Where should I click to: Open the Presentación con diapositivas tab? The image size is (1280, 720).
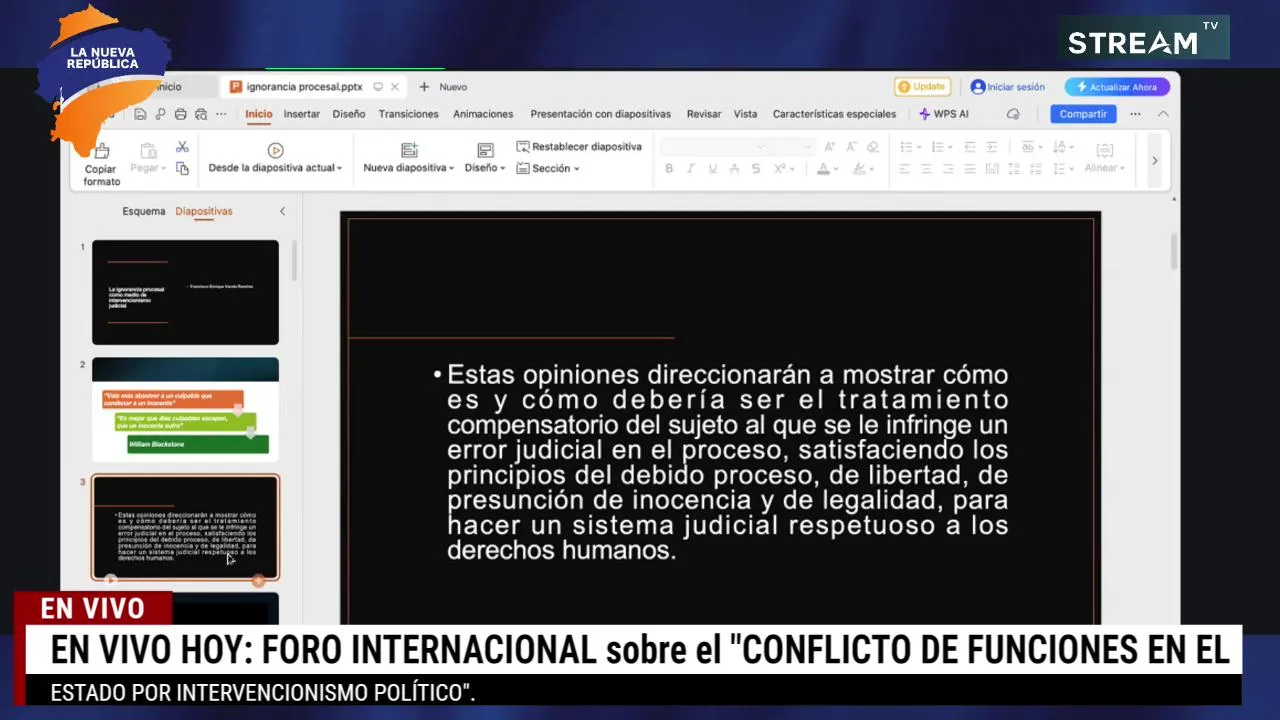[600, 114]
